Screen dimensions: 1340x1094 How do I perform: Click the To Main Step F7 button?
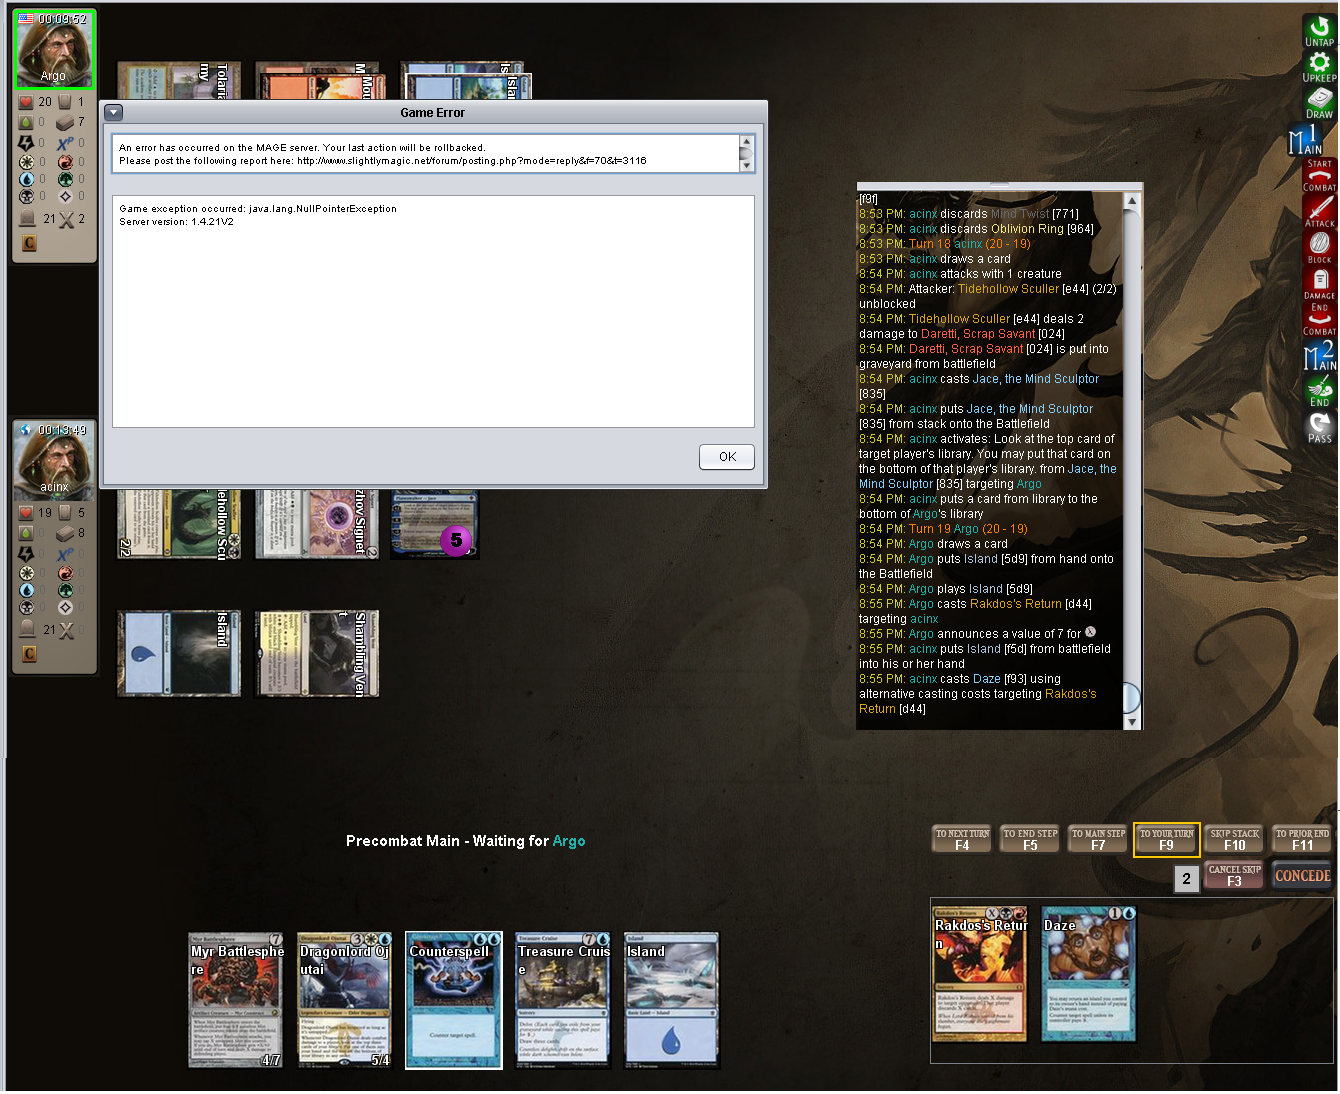[x=1098, y=840]
